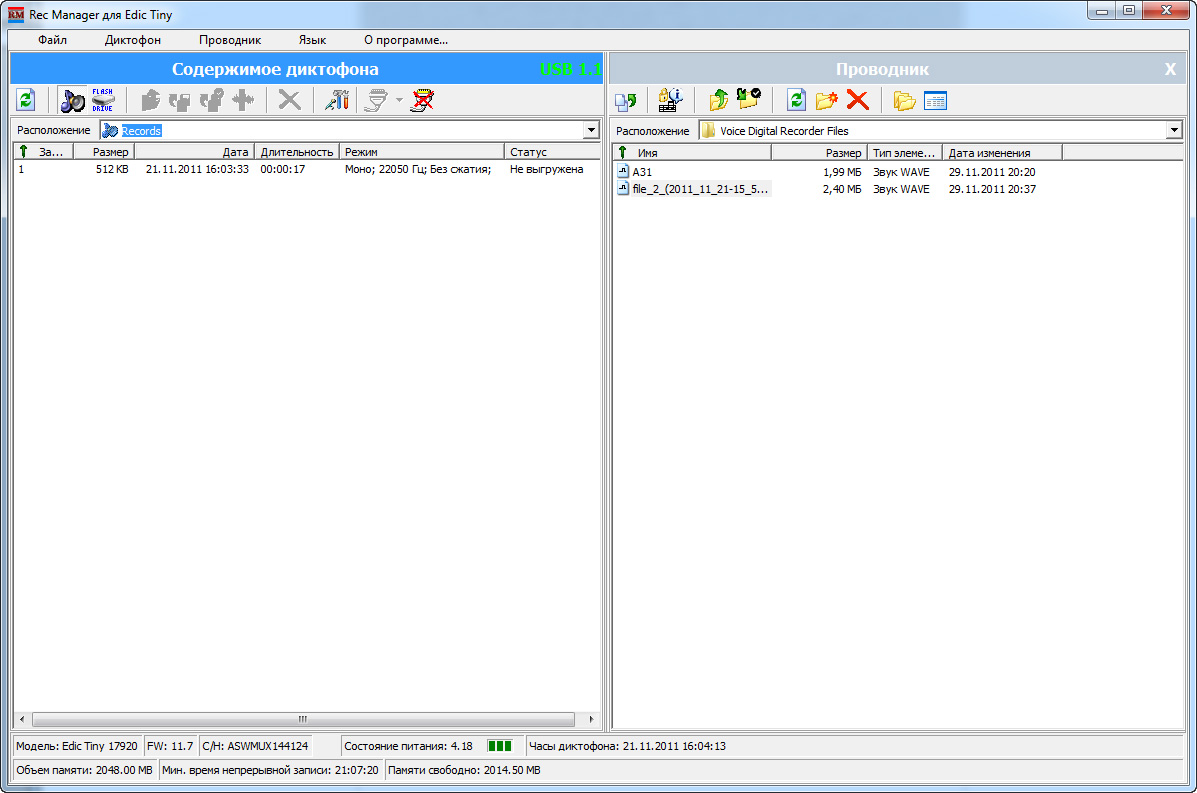The image size is (1197, 793).
Task: Open the Язык menu
Action: pyautogui.click(x=312, y=40)
